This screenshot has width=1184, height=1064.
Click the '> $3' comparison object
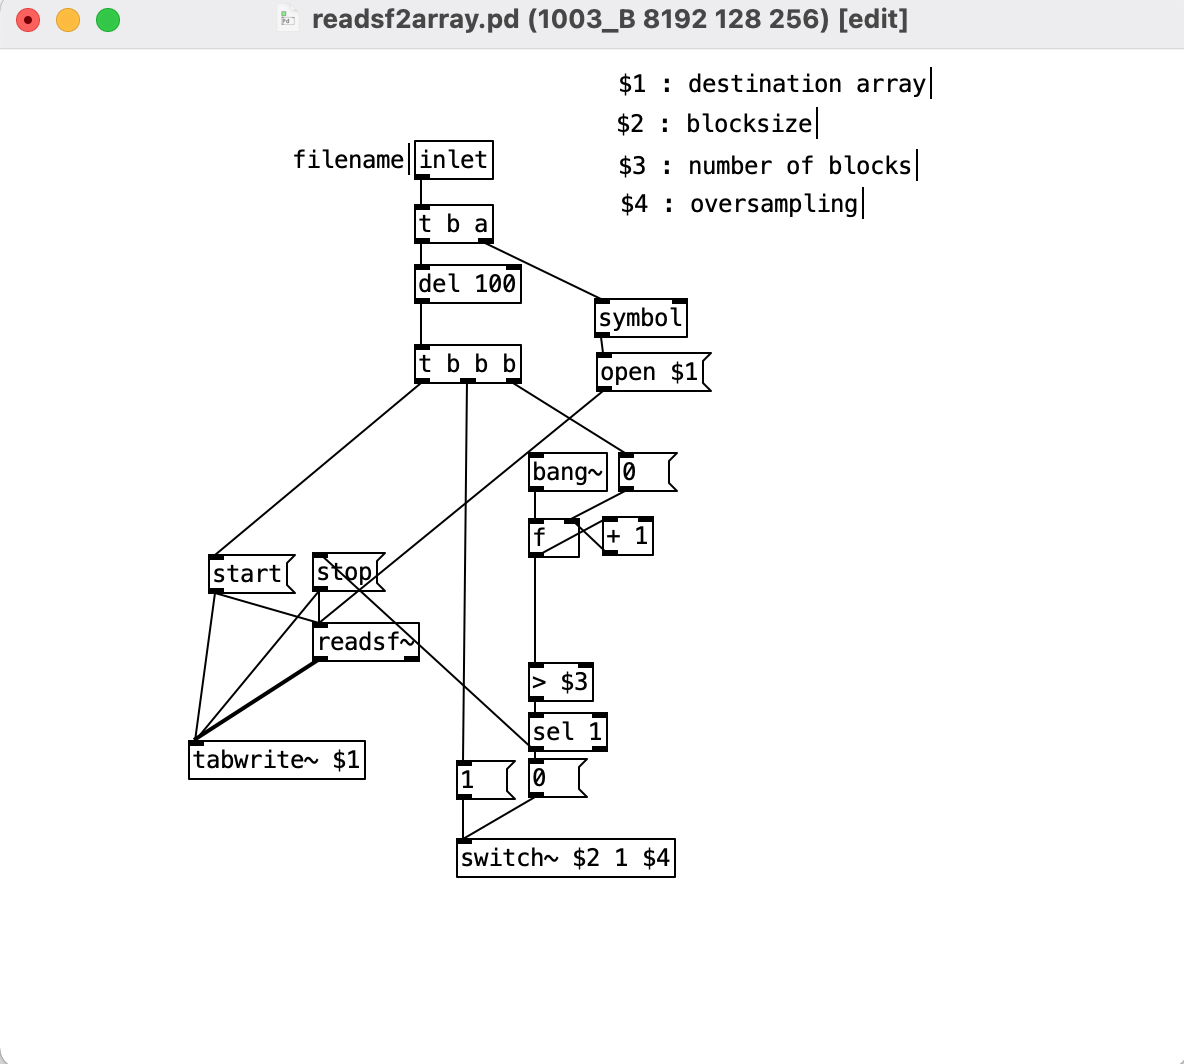coord(560,683)
